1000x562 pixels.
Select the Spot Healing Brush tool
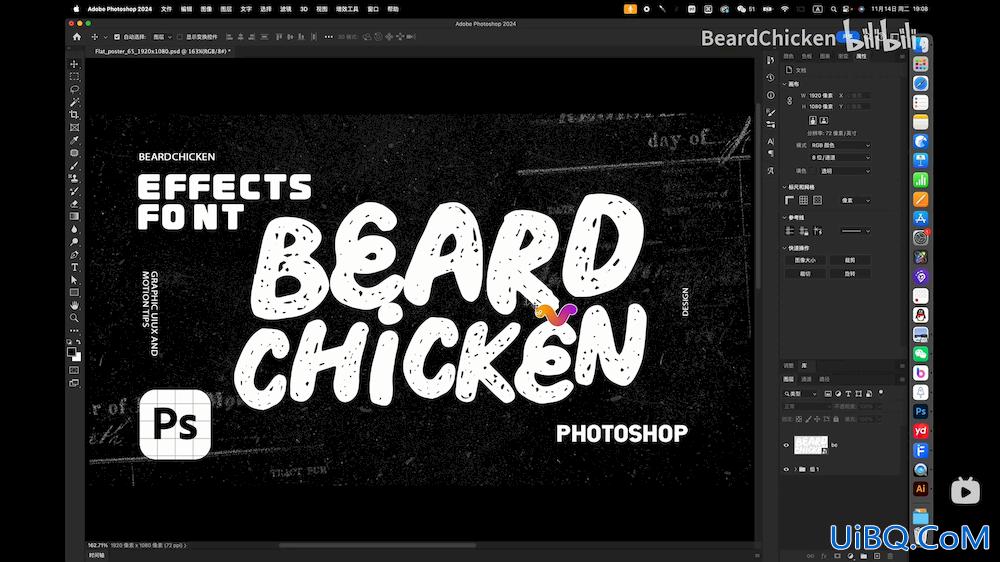75,153
